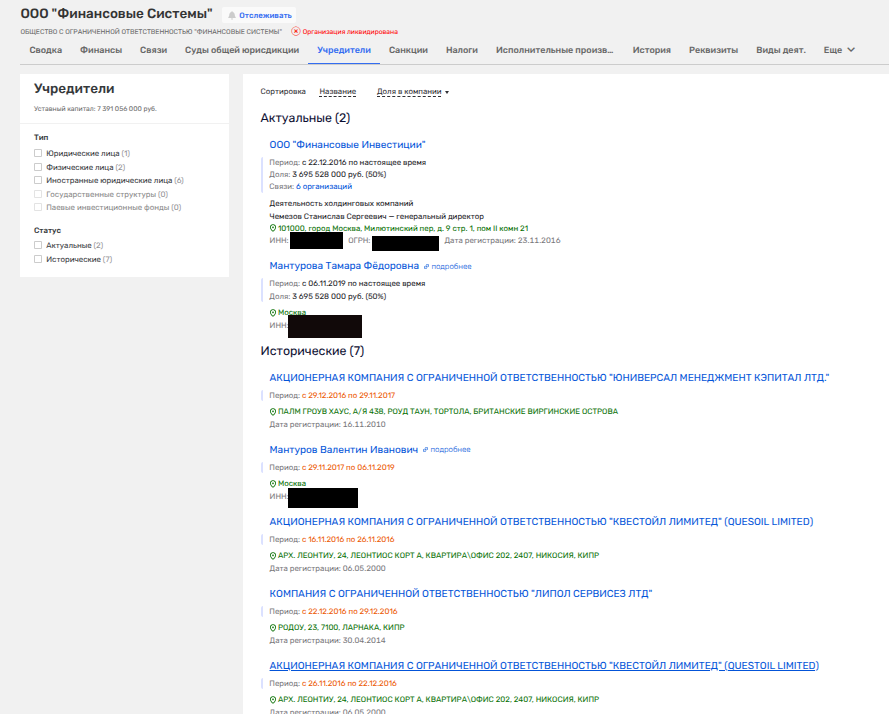Sort founders by Название
The width and height of the screenshot is (889, 714).
[x=337, y=92]
